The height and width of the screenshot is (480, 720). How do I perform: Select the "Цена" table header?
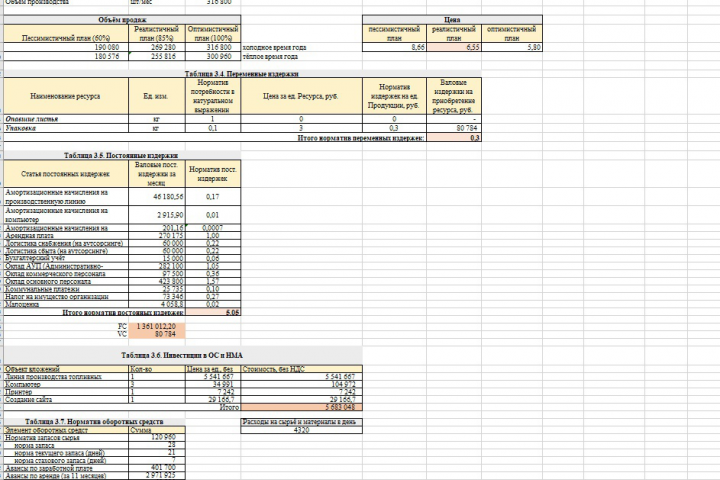(x=452, y=20)
